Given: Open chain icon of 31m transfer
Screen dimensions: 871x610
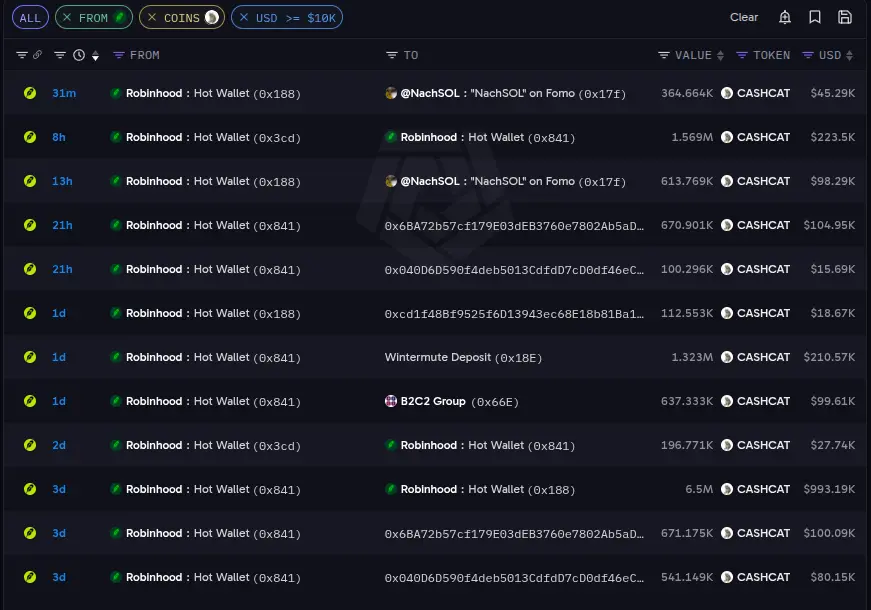Looking at the screenshot, I should [30, 93].
